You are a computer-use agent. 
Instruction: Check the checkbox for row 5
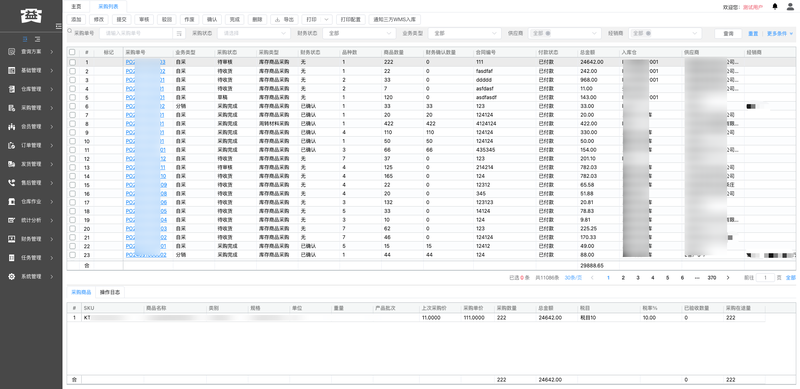(72, 98)
